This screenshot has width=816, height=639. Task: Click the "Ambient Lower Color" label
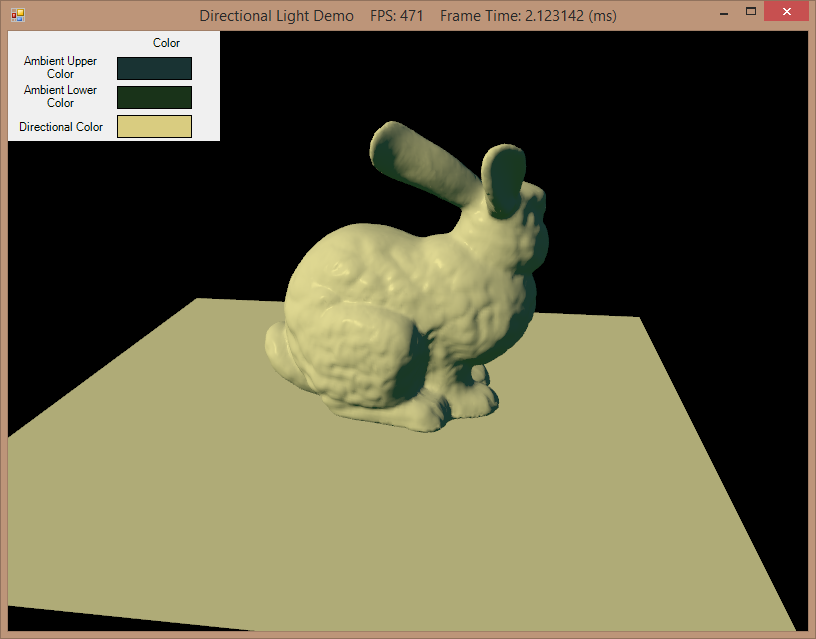pyautogui.click(x=60, y=97)
